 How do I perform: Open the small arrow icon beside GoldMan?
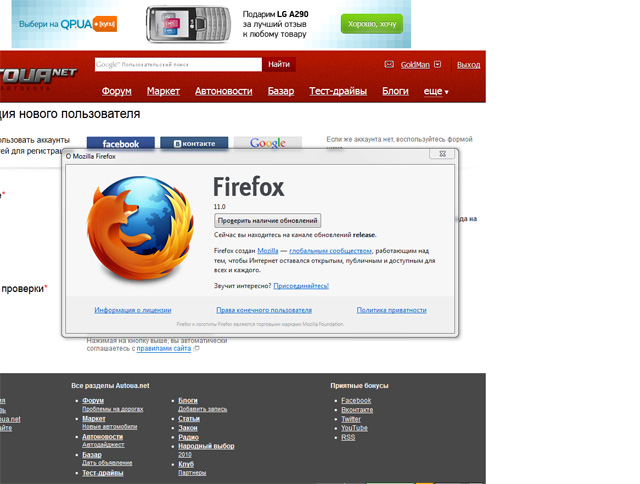point(439,65)
